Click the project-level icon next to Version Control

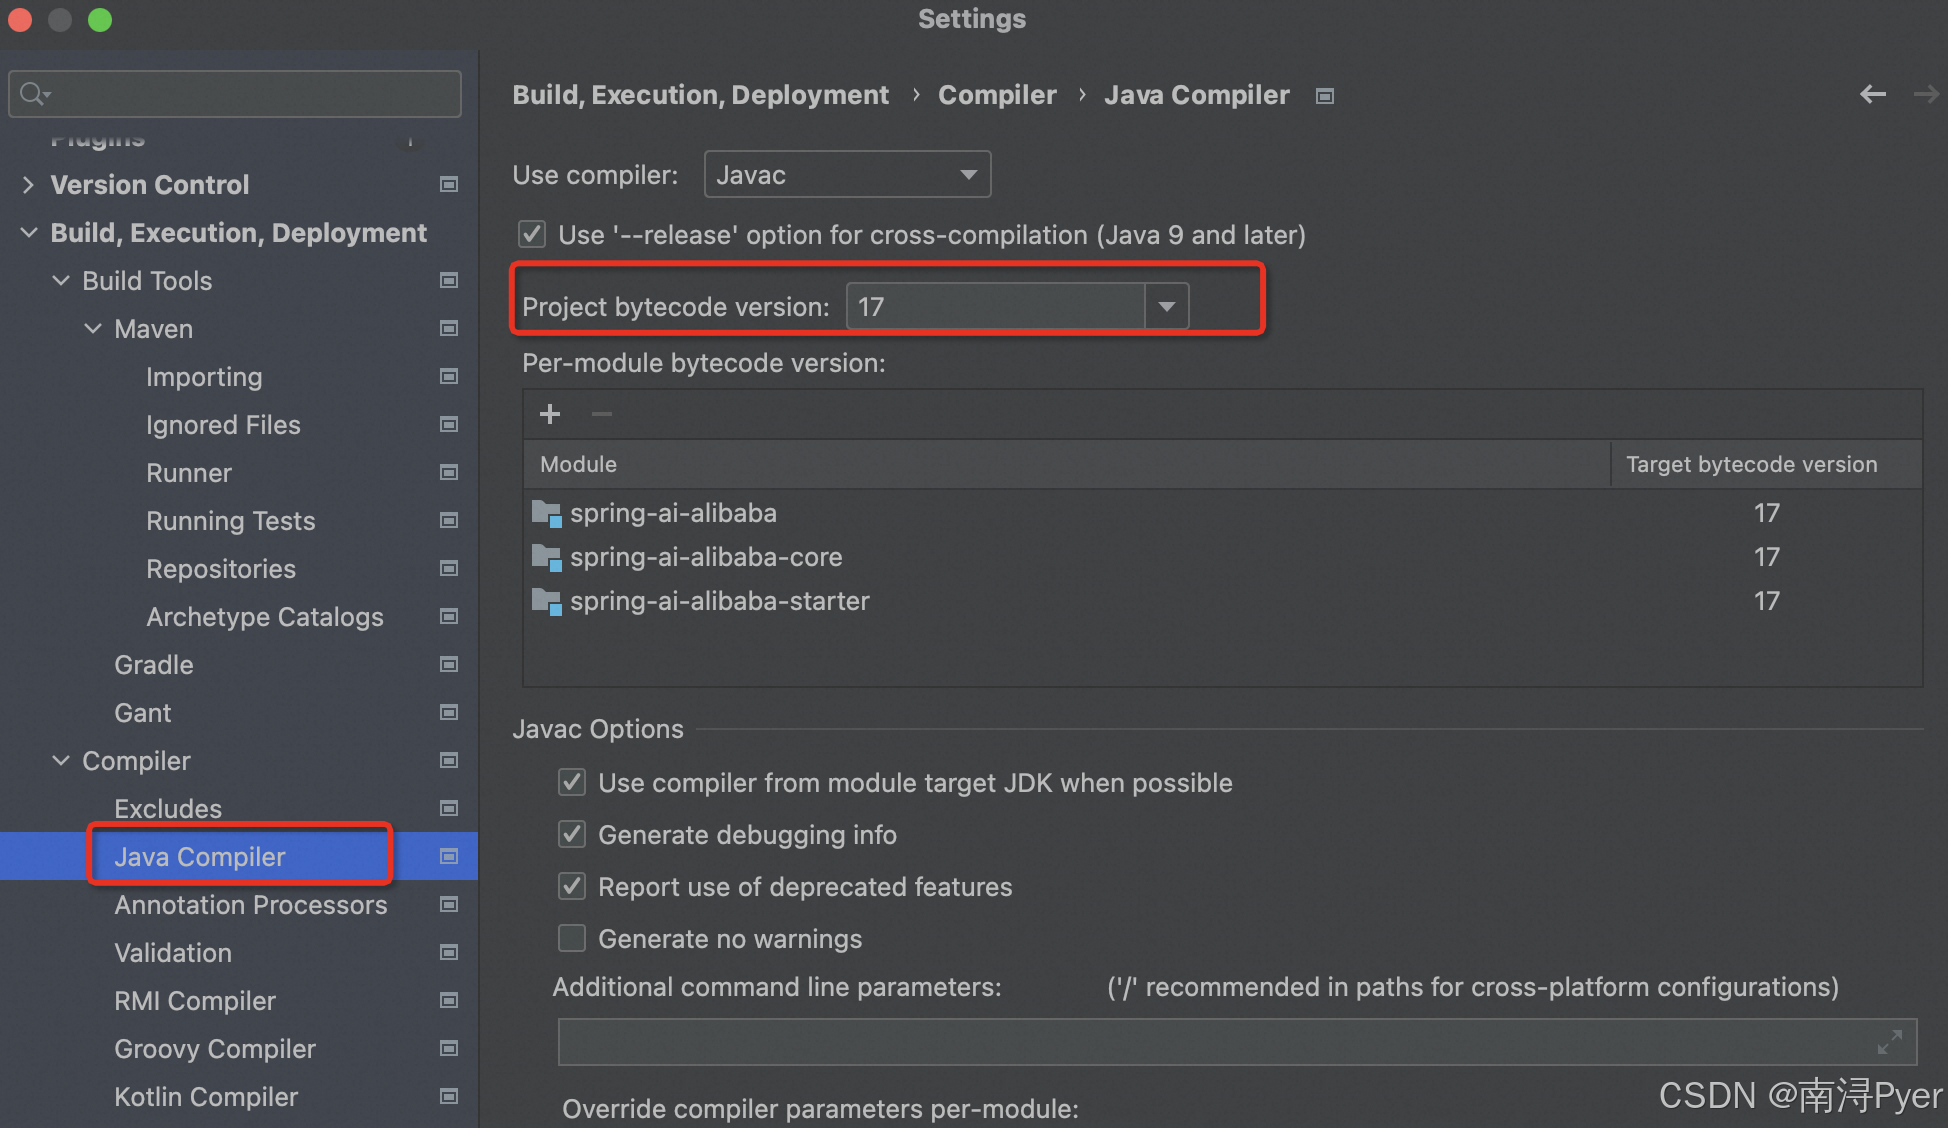click(x=449, y=184)
